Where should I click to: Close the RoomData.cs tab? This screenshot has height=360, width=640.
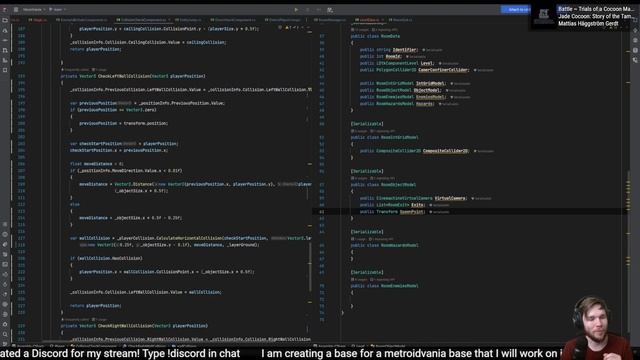(382, 20)
